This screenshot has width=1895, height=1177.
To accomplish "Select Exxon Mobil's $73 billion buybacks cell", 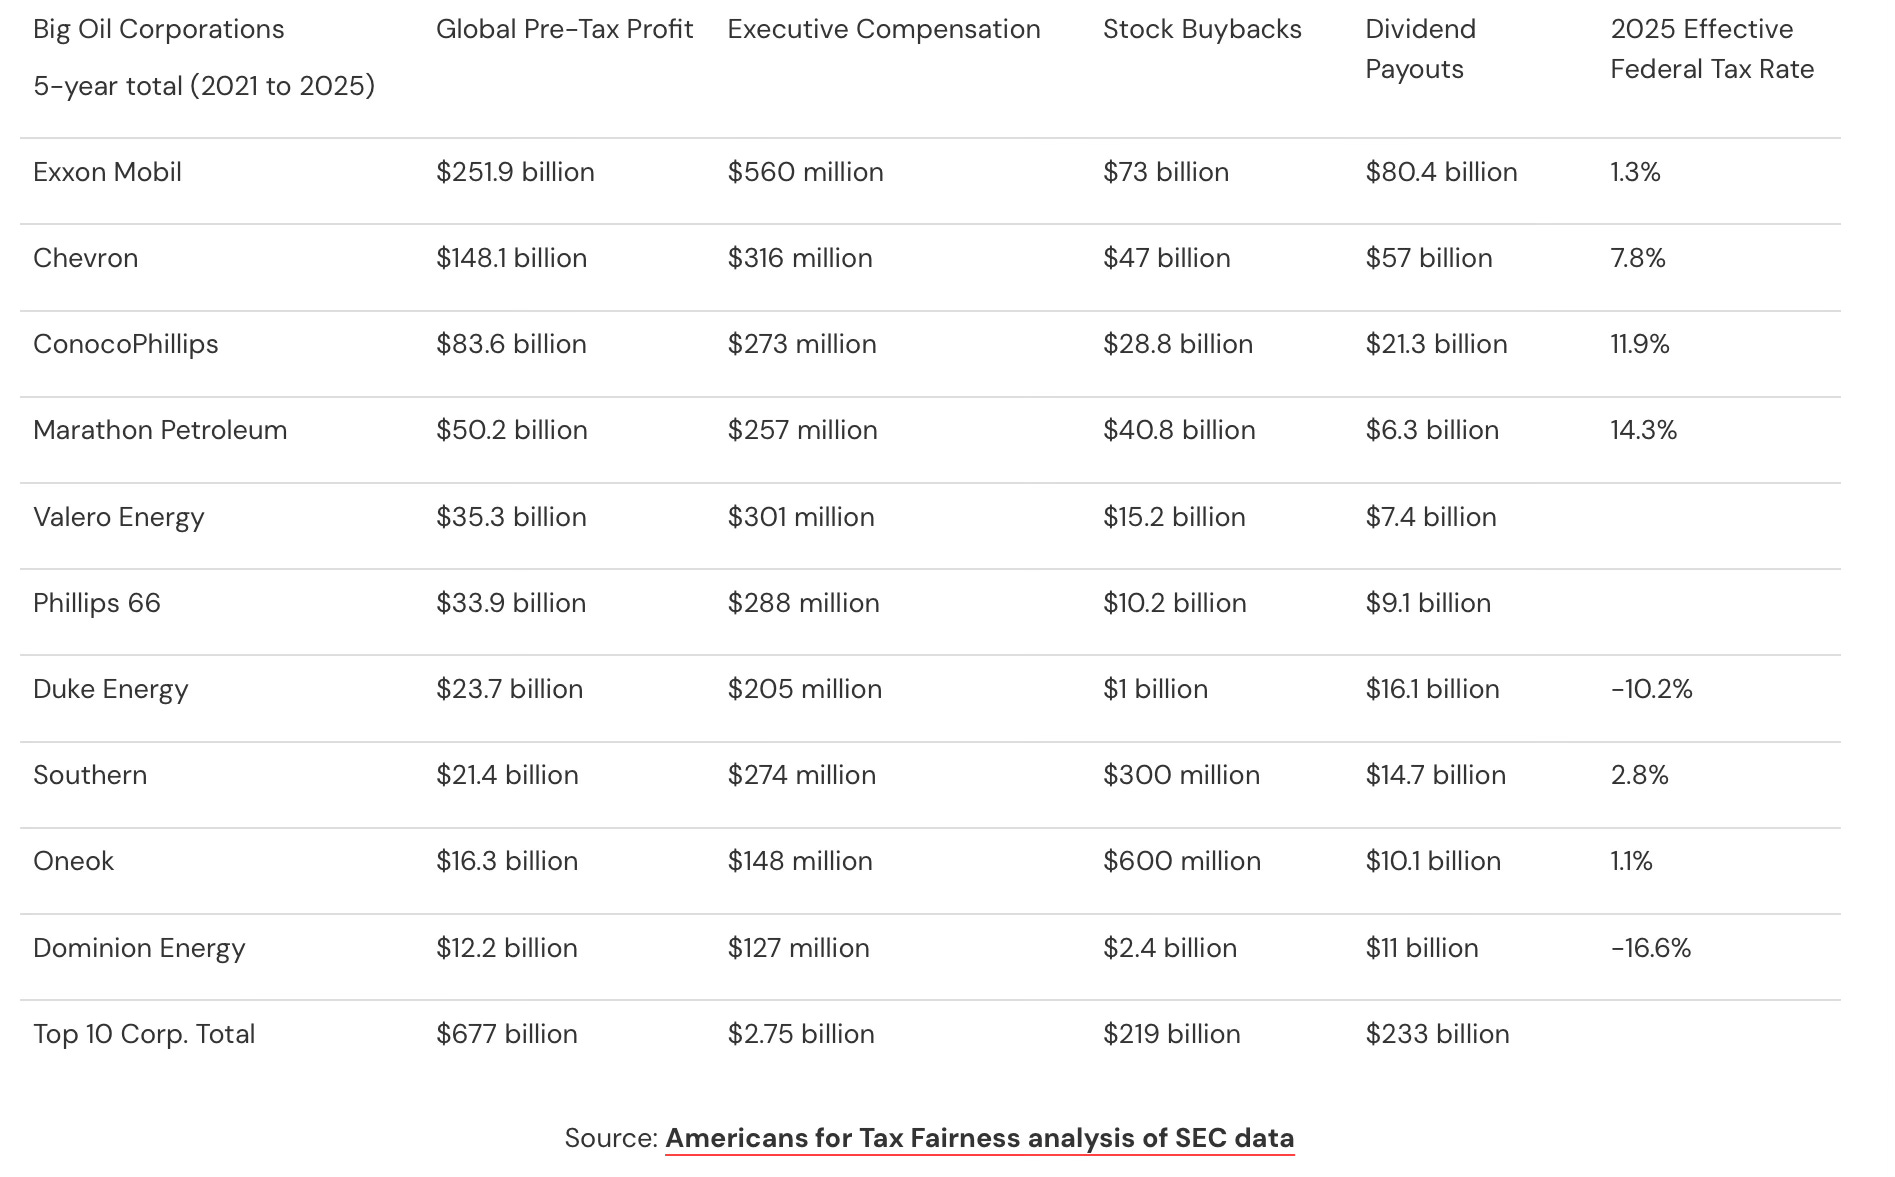I will [1166, 172].
